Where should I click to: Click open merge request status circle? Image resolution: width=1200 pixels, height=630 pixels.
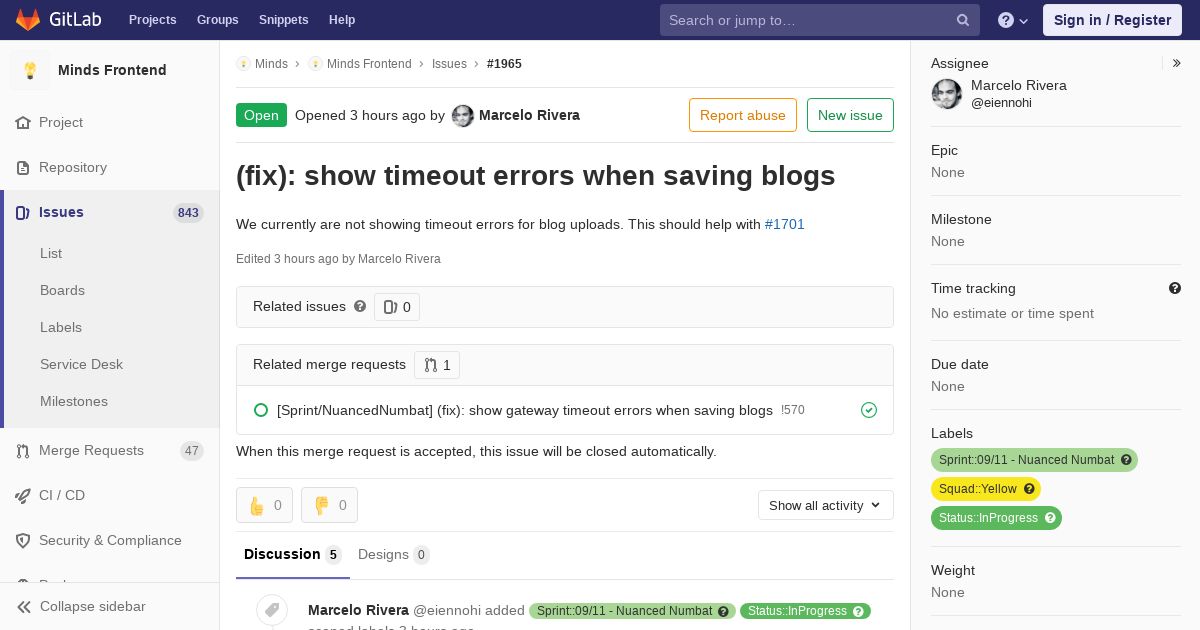point(261,410)
